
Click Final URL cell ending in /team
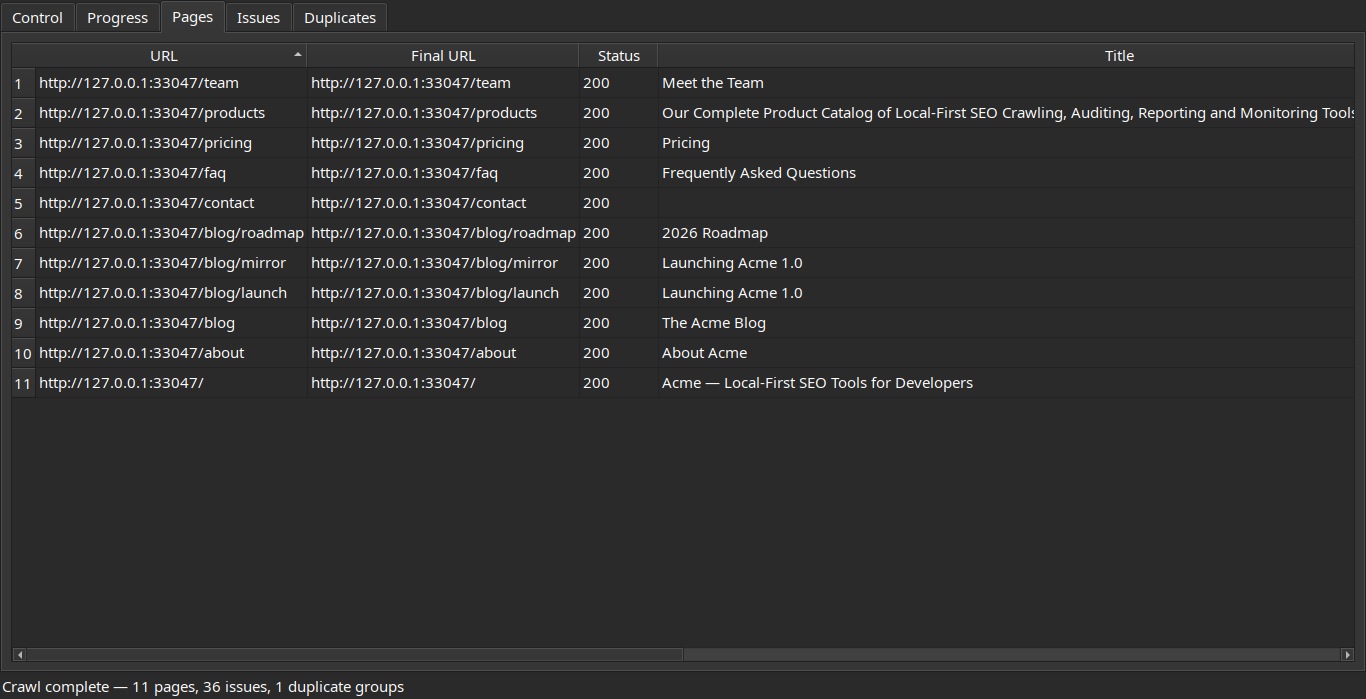[443, 83]
